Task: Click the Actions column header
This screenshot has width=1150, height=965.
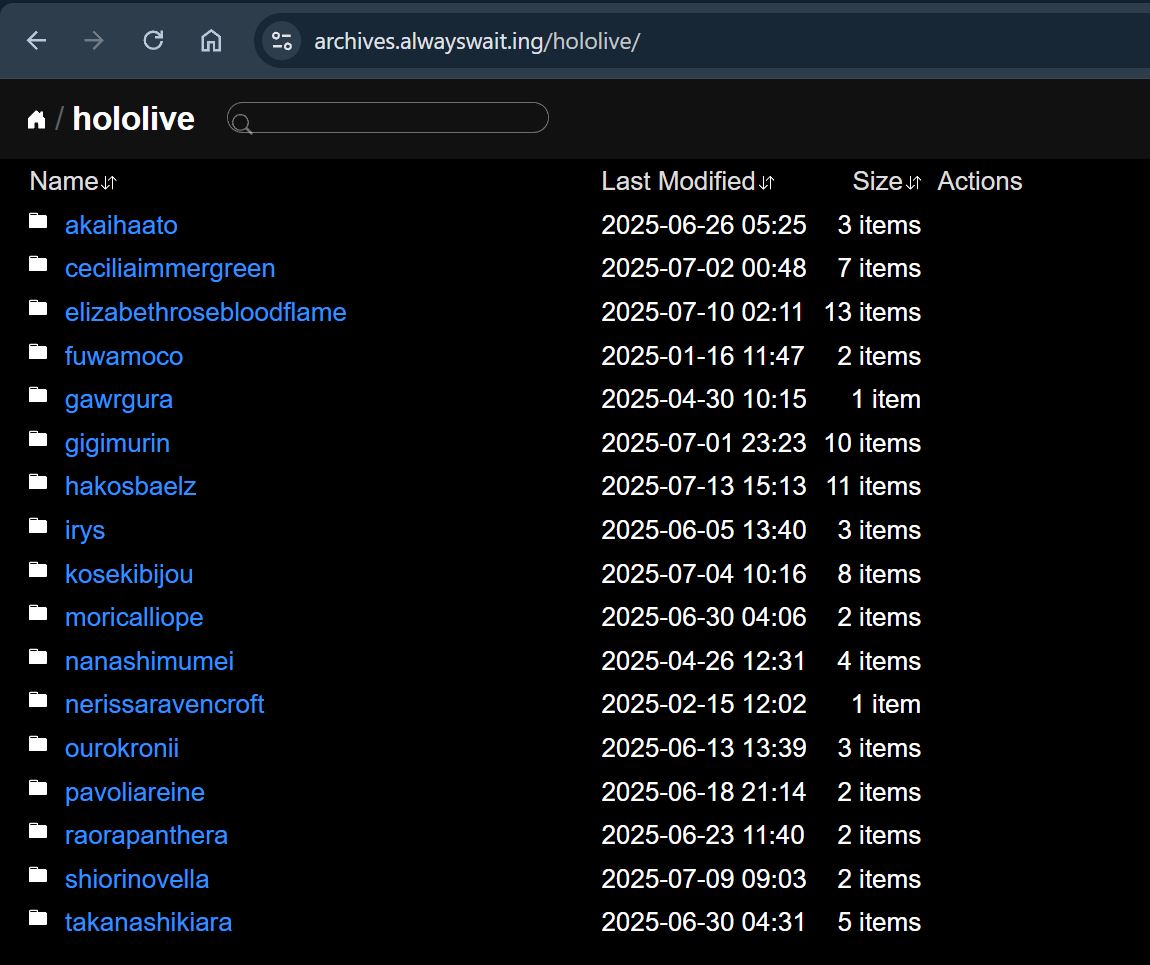Action: click(x=980, y=181)
